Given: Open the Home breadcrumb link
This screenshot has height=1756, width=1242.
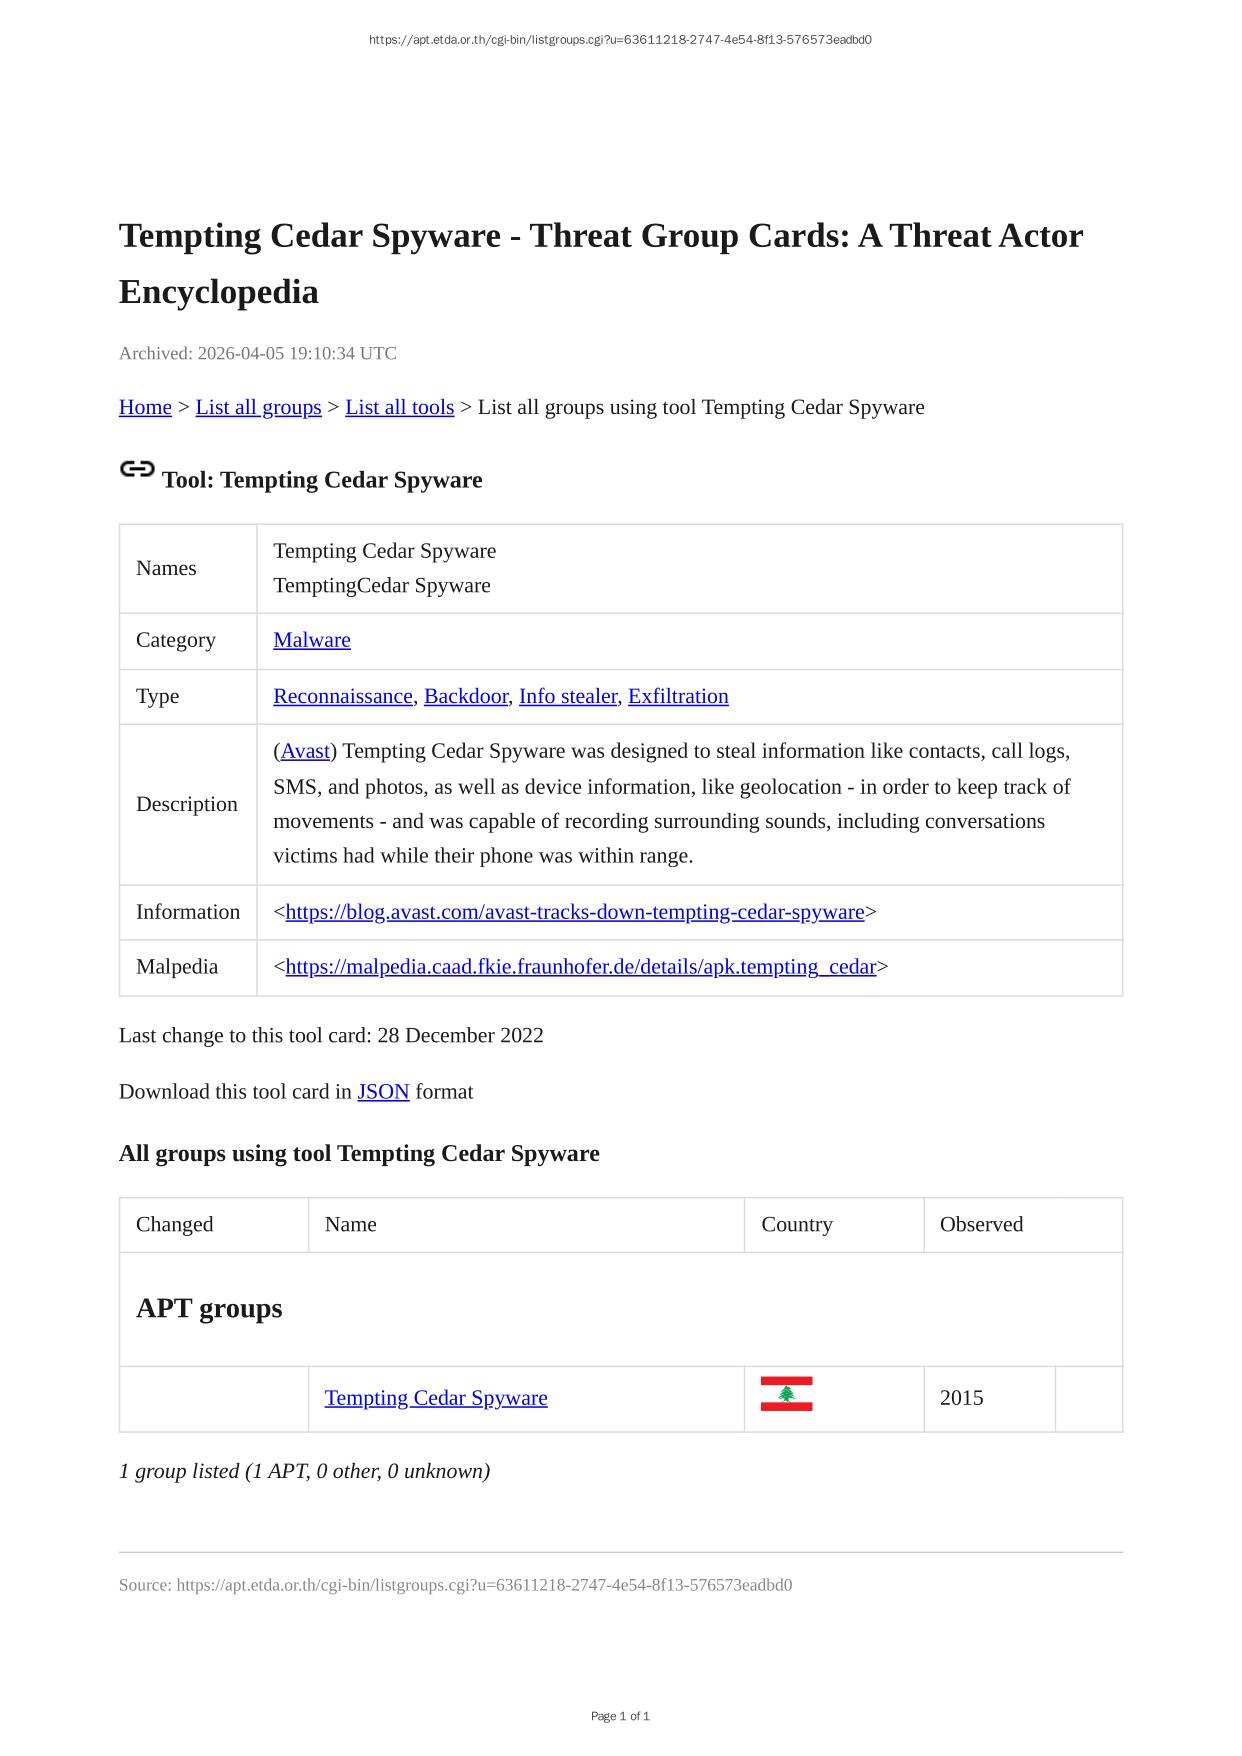Looking at the screenshot, I should tap(145, 407).
